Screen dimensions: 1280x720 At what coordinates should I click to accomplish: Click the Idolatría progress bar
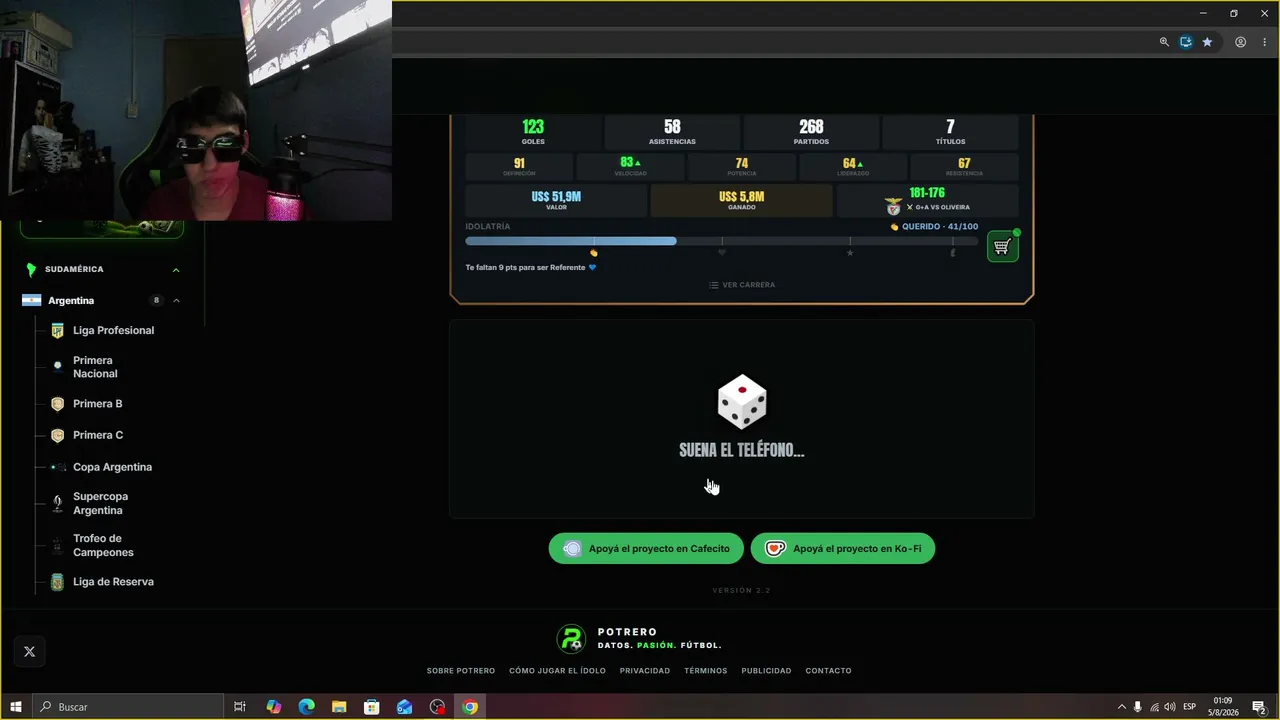pos(722,241)
